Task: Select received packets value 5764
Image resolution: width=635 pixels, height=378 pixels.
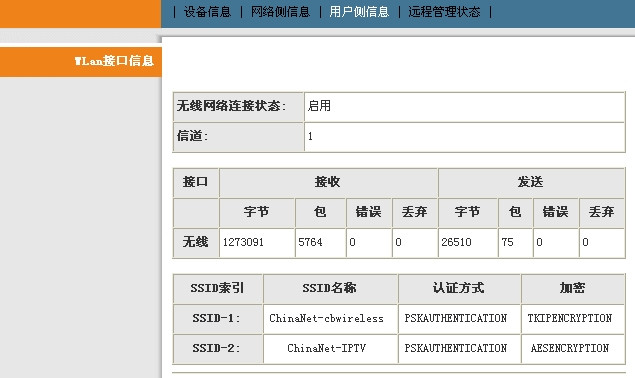Action: 310,242
